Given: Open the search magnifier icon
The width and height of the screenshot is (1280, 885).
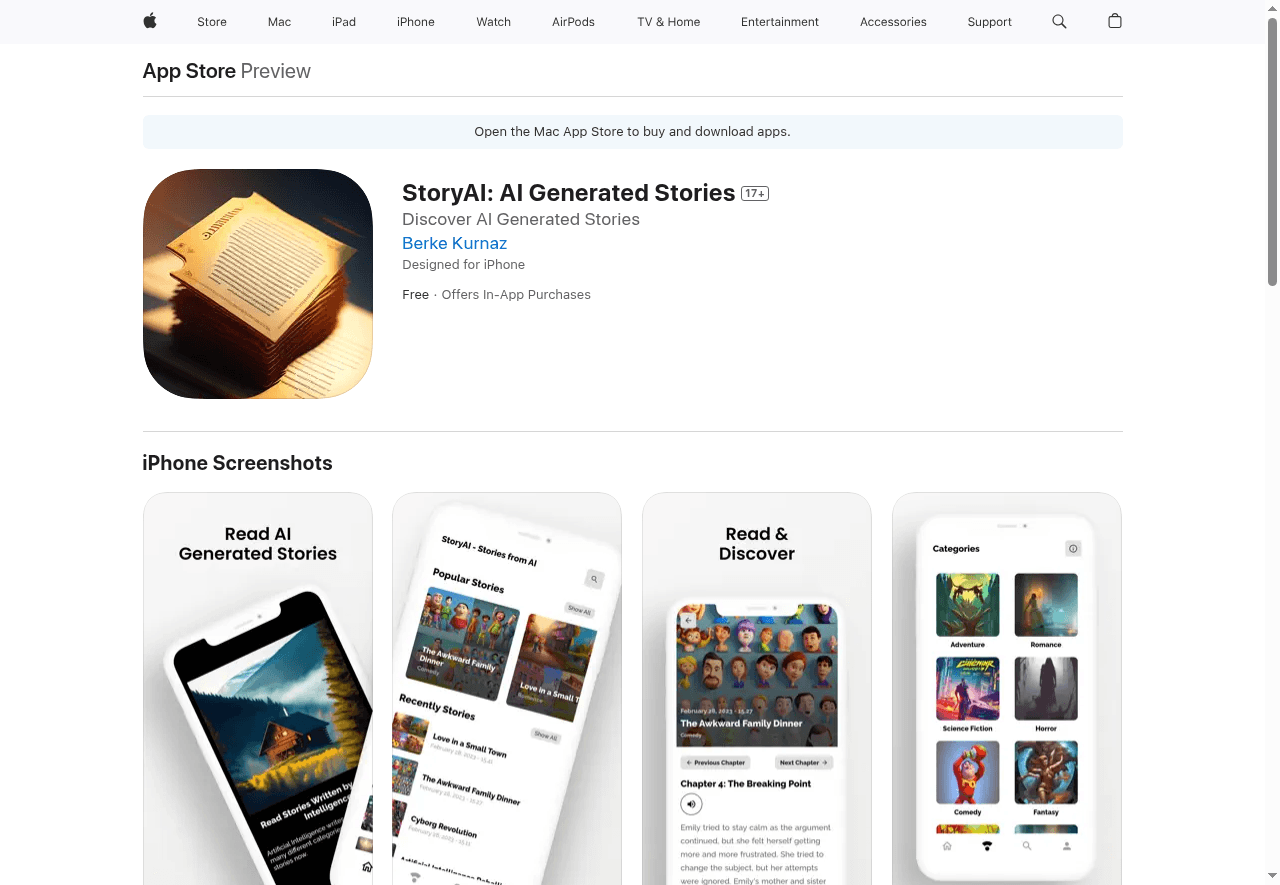Looking at the screenshot, I should point(1059,21).
